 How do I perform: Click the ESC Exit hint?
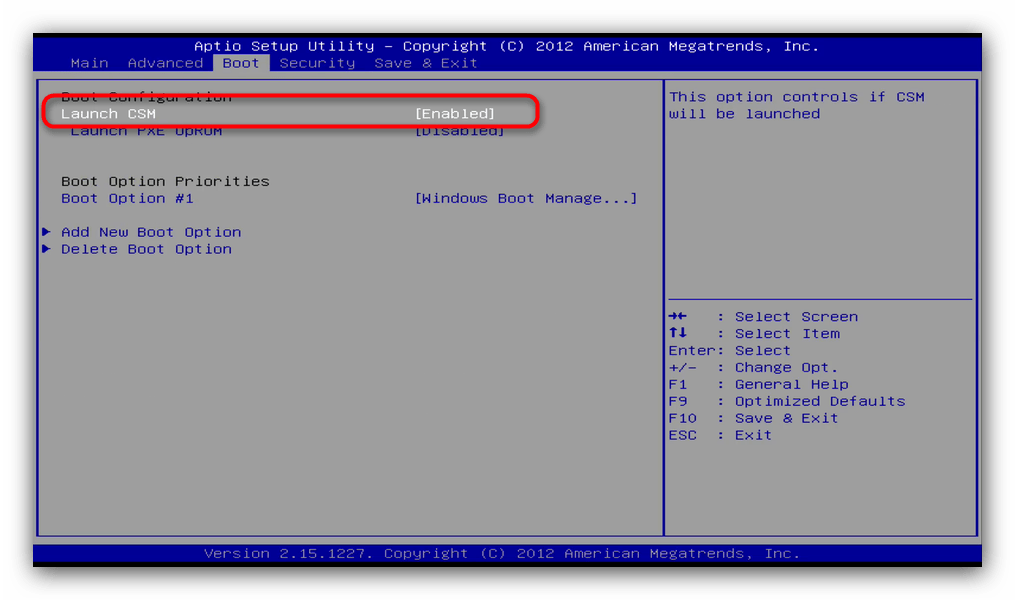click(x=720, y=435)
